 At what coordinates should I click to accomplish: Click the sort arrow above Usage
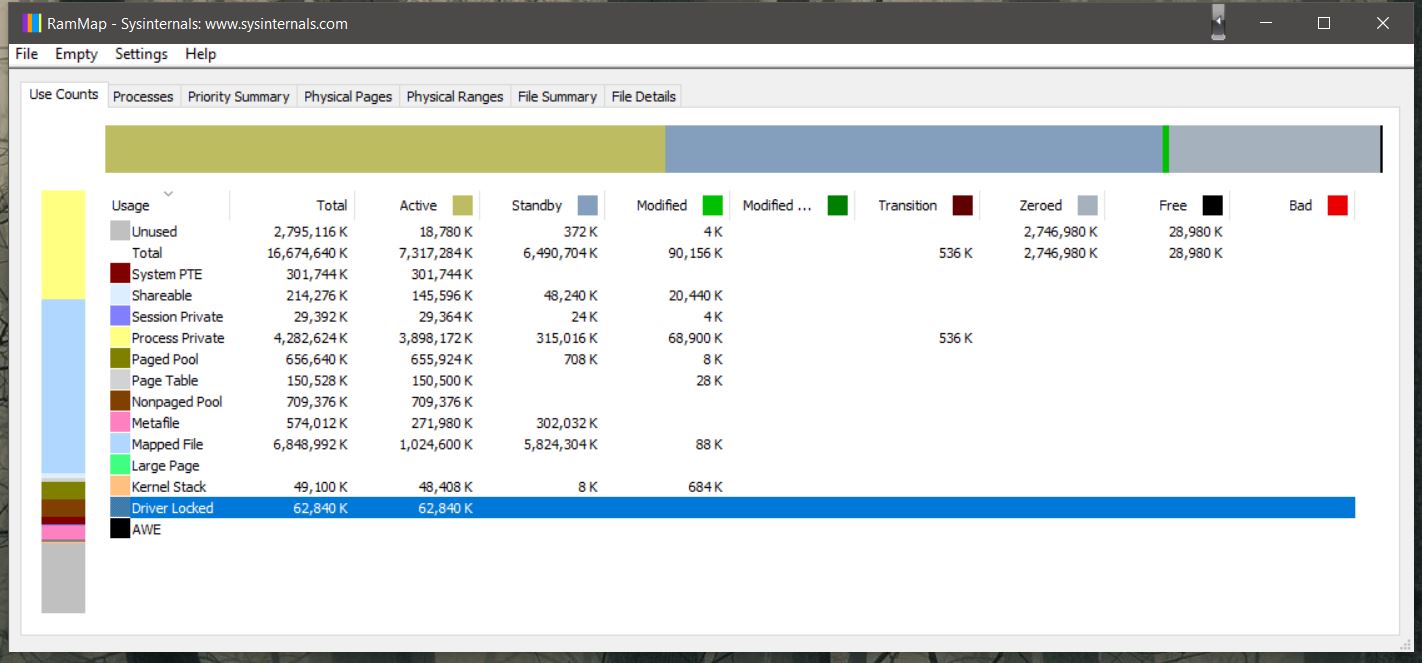pos(168,193)
